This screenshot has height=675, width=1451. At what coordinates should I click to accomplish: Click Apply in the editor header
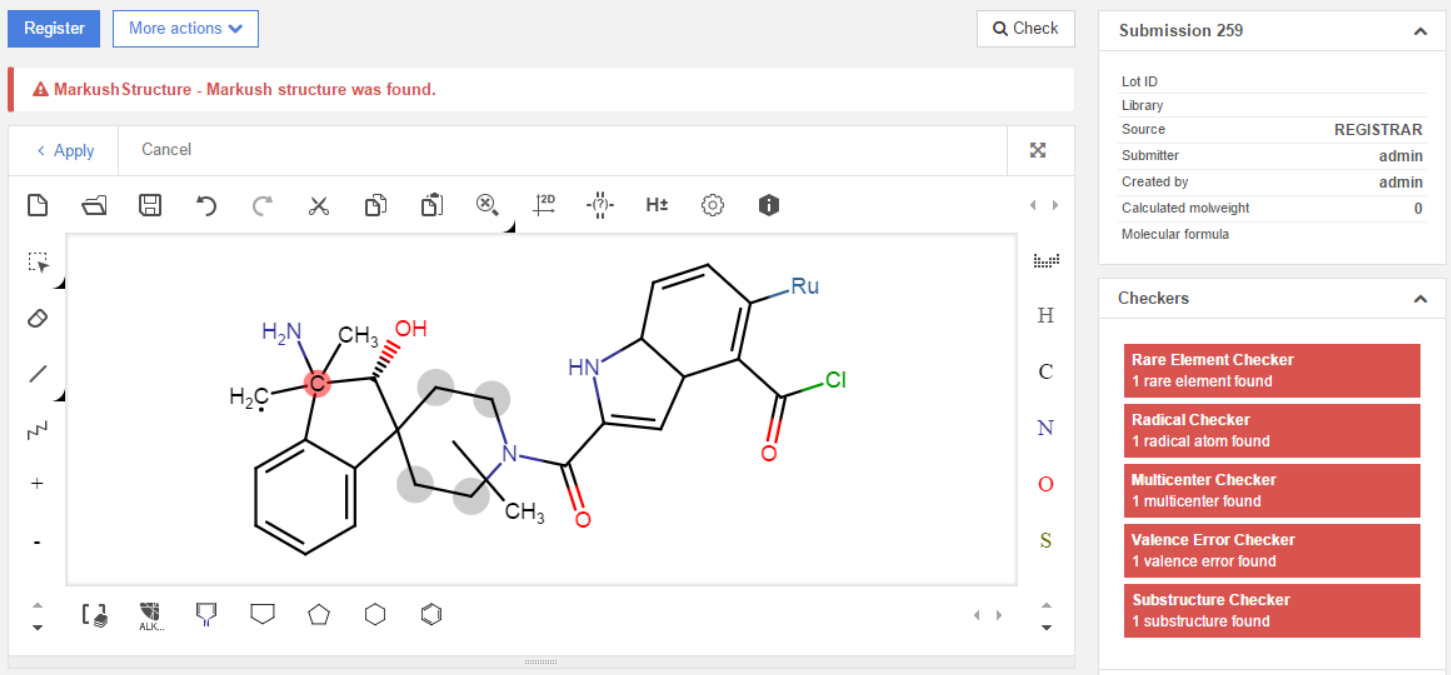65,150
